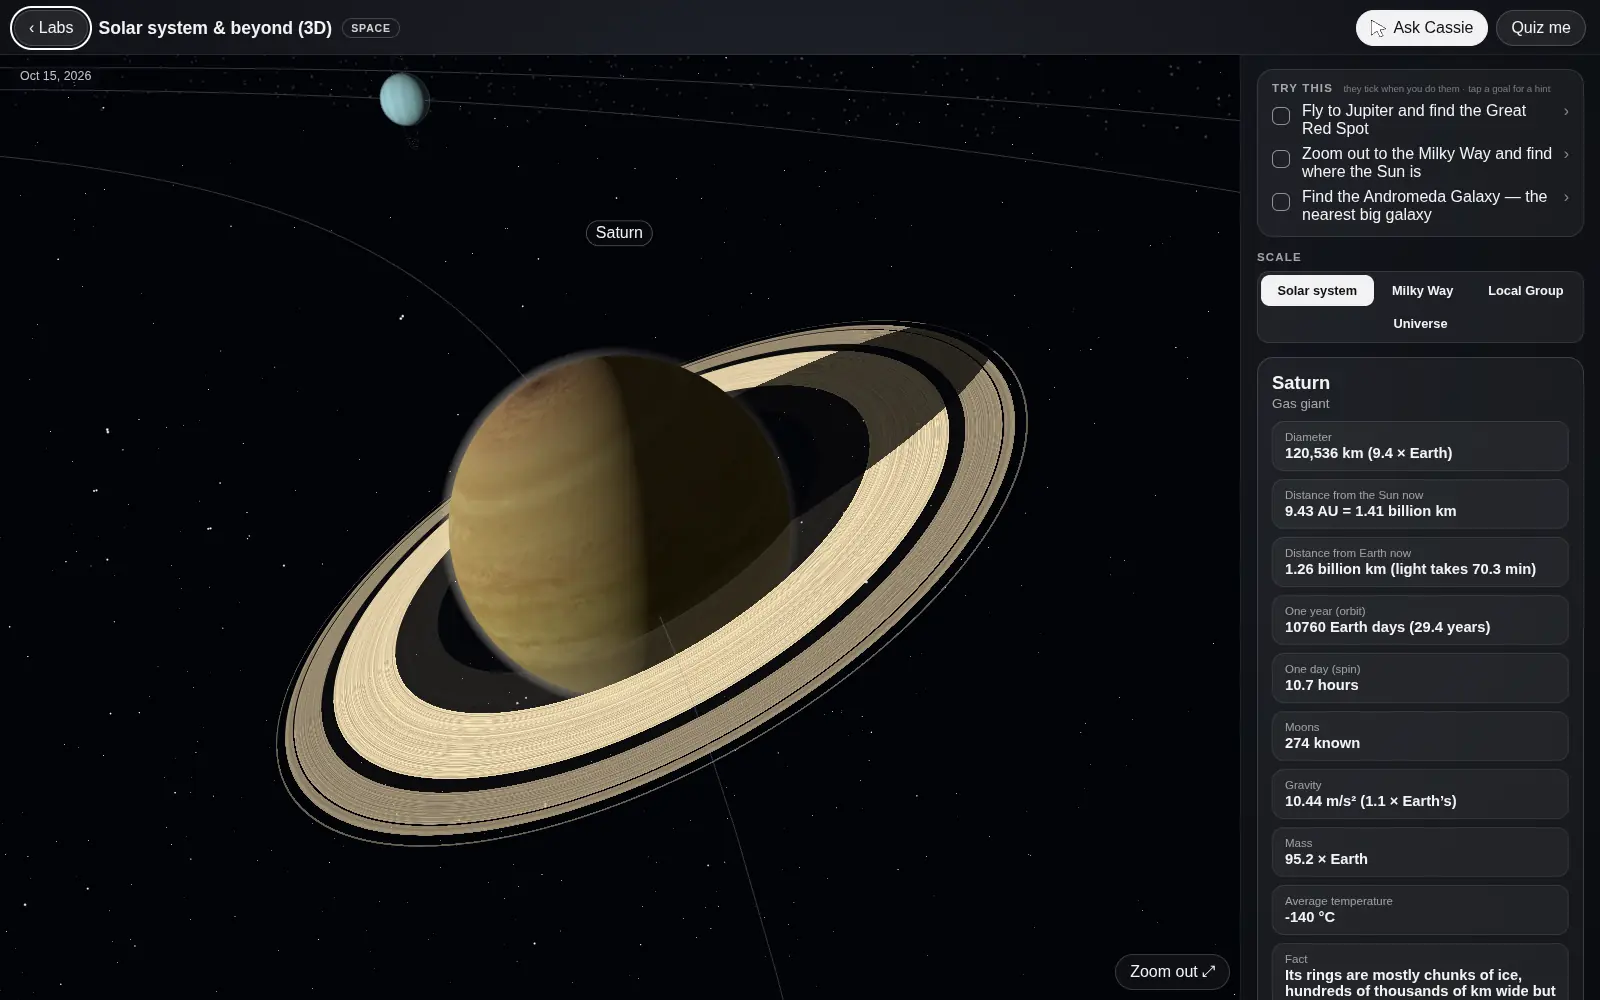Click the Zoom out to the Milky Way goal text
Screen dimensions: 1600x1000
click(x=1427, y=162)
